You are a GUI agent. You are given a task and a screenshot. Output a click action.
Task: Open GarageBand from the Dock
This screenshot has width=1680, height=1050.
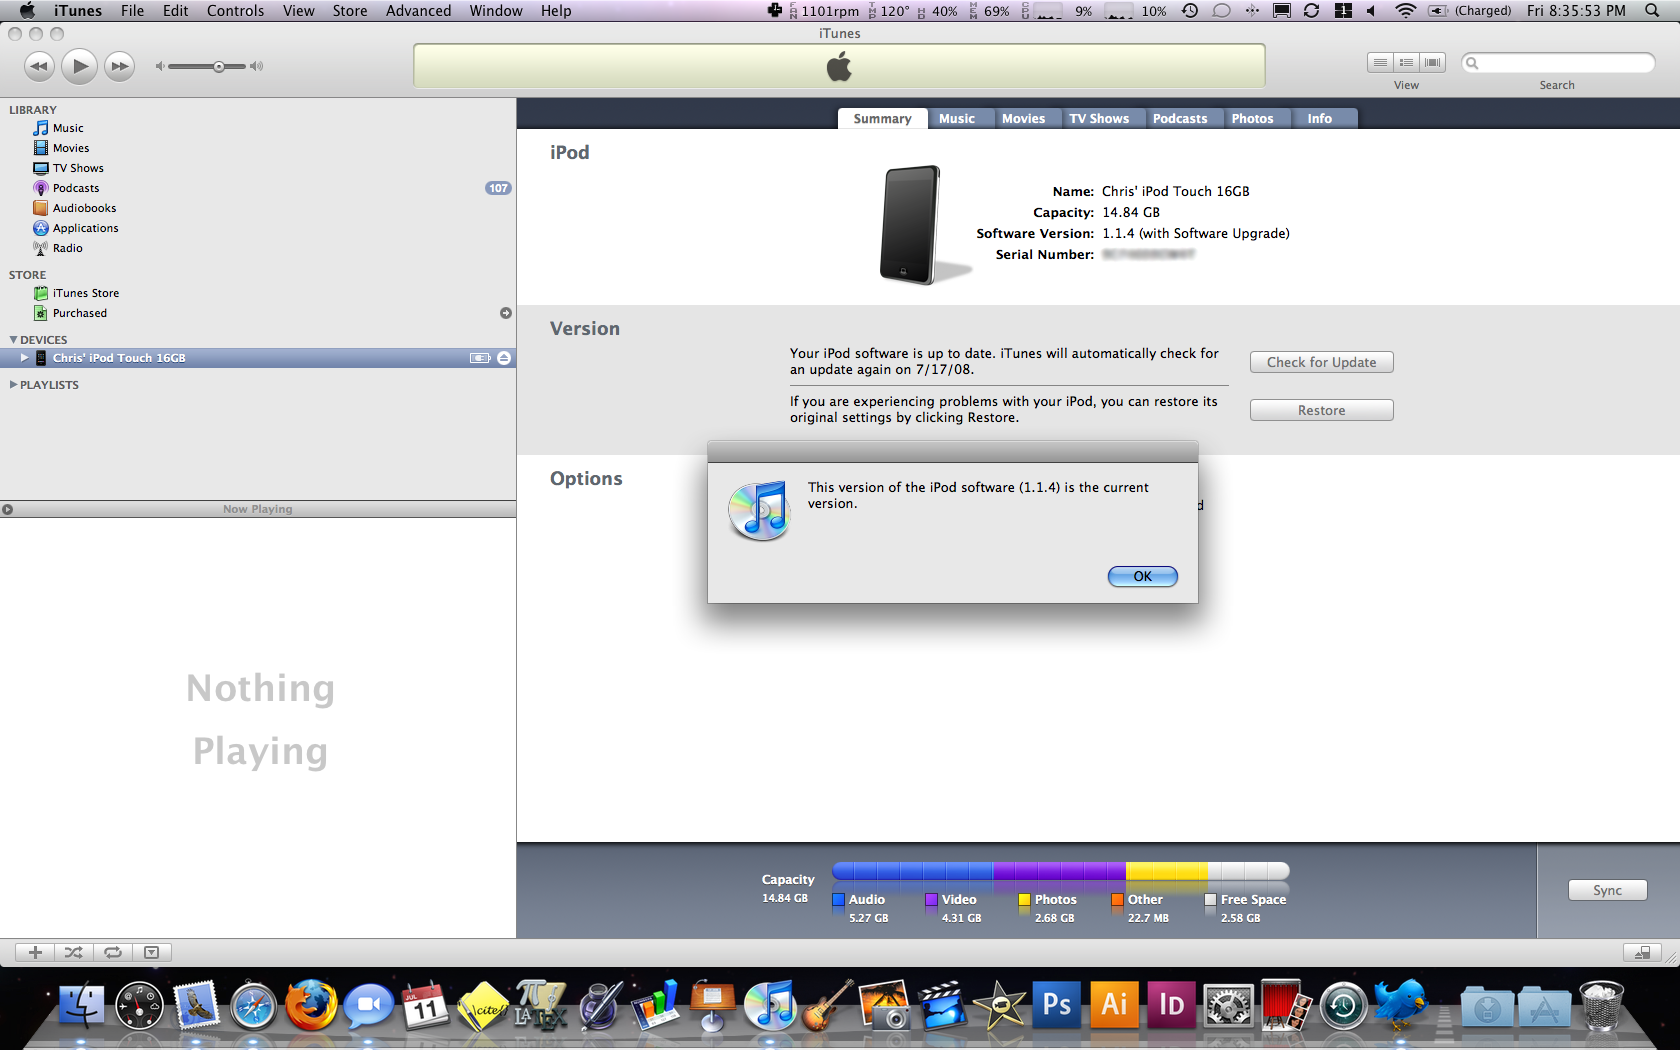tap(828, 1005)
